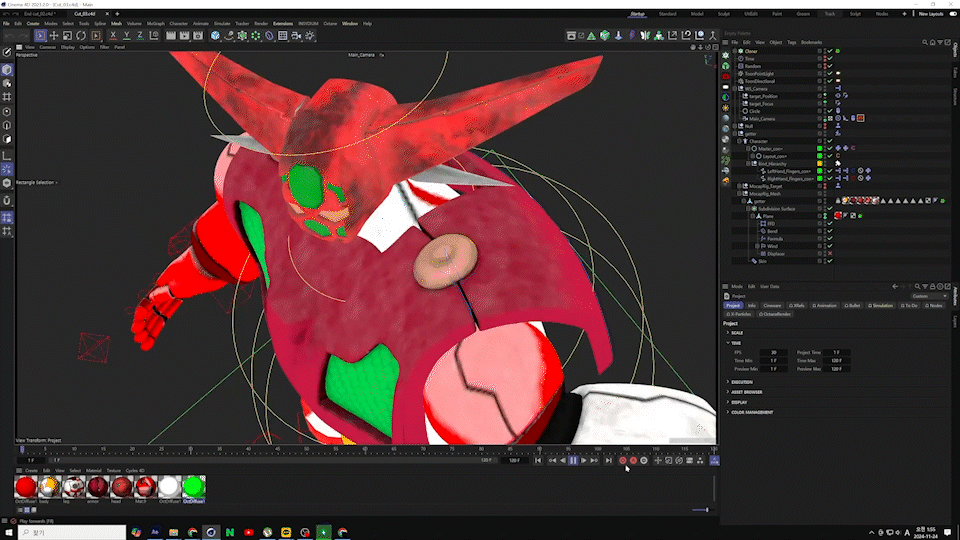Click the undo arrow in top toolbar
The width and height of the screenshot is (960, 540).
pos(9,36)
